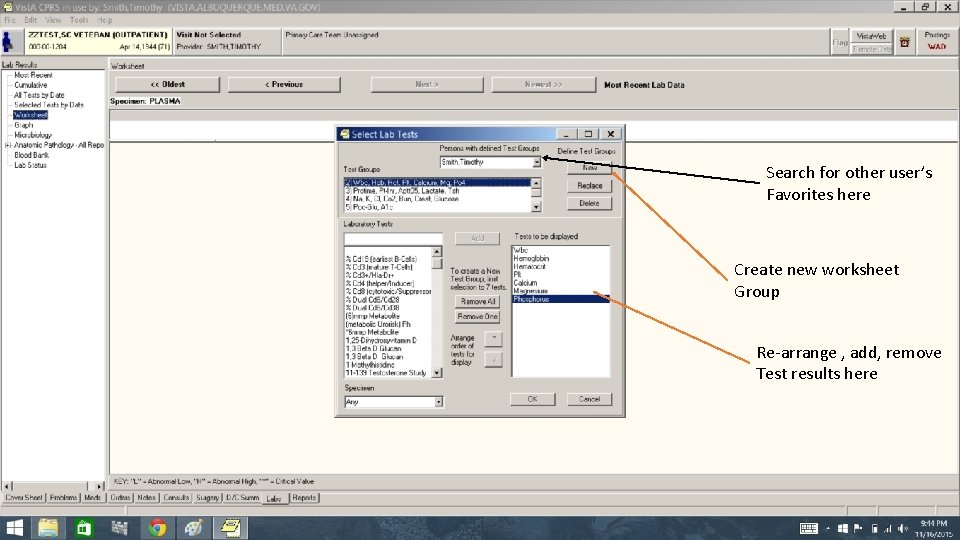Click OK in Select Lab Tests
This screenshot has width=960, height=540.
pyautogui.click(x=533, y=399)
